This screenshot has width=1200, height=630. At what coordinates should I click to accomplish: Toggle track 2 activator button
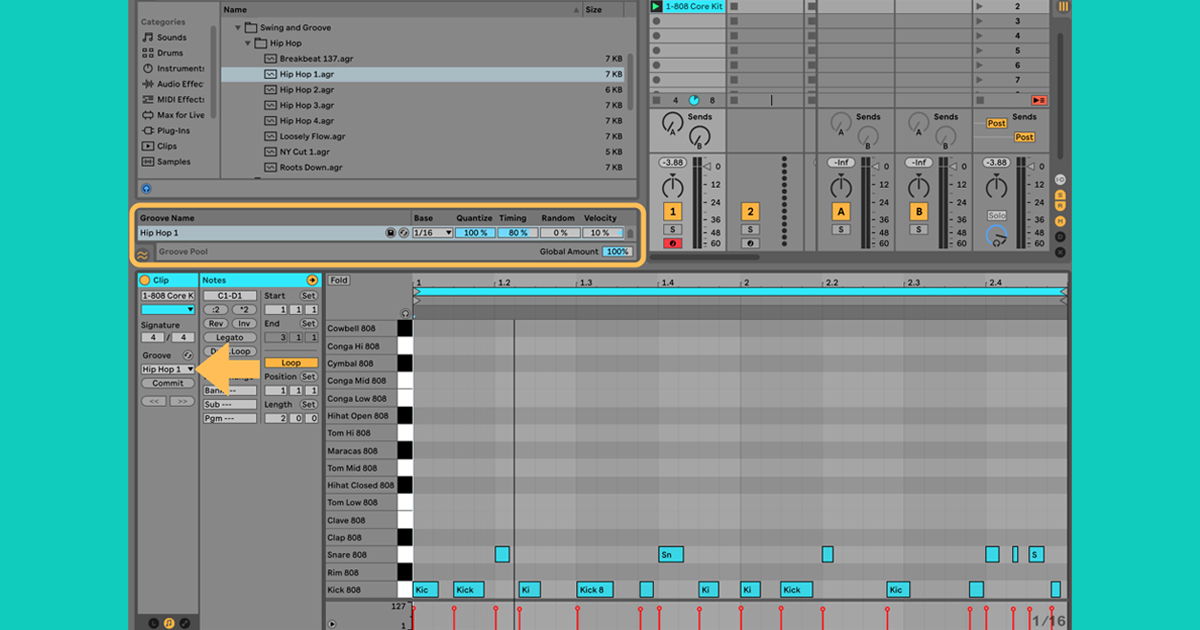[x=750, y=212]
